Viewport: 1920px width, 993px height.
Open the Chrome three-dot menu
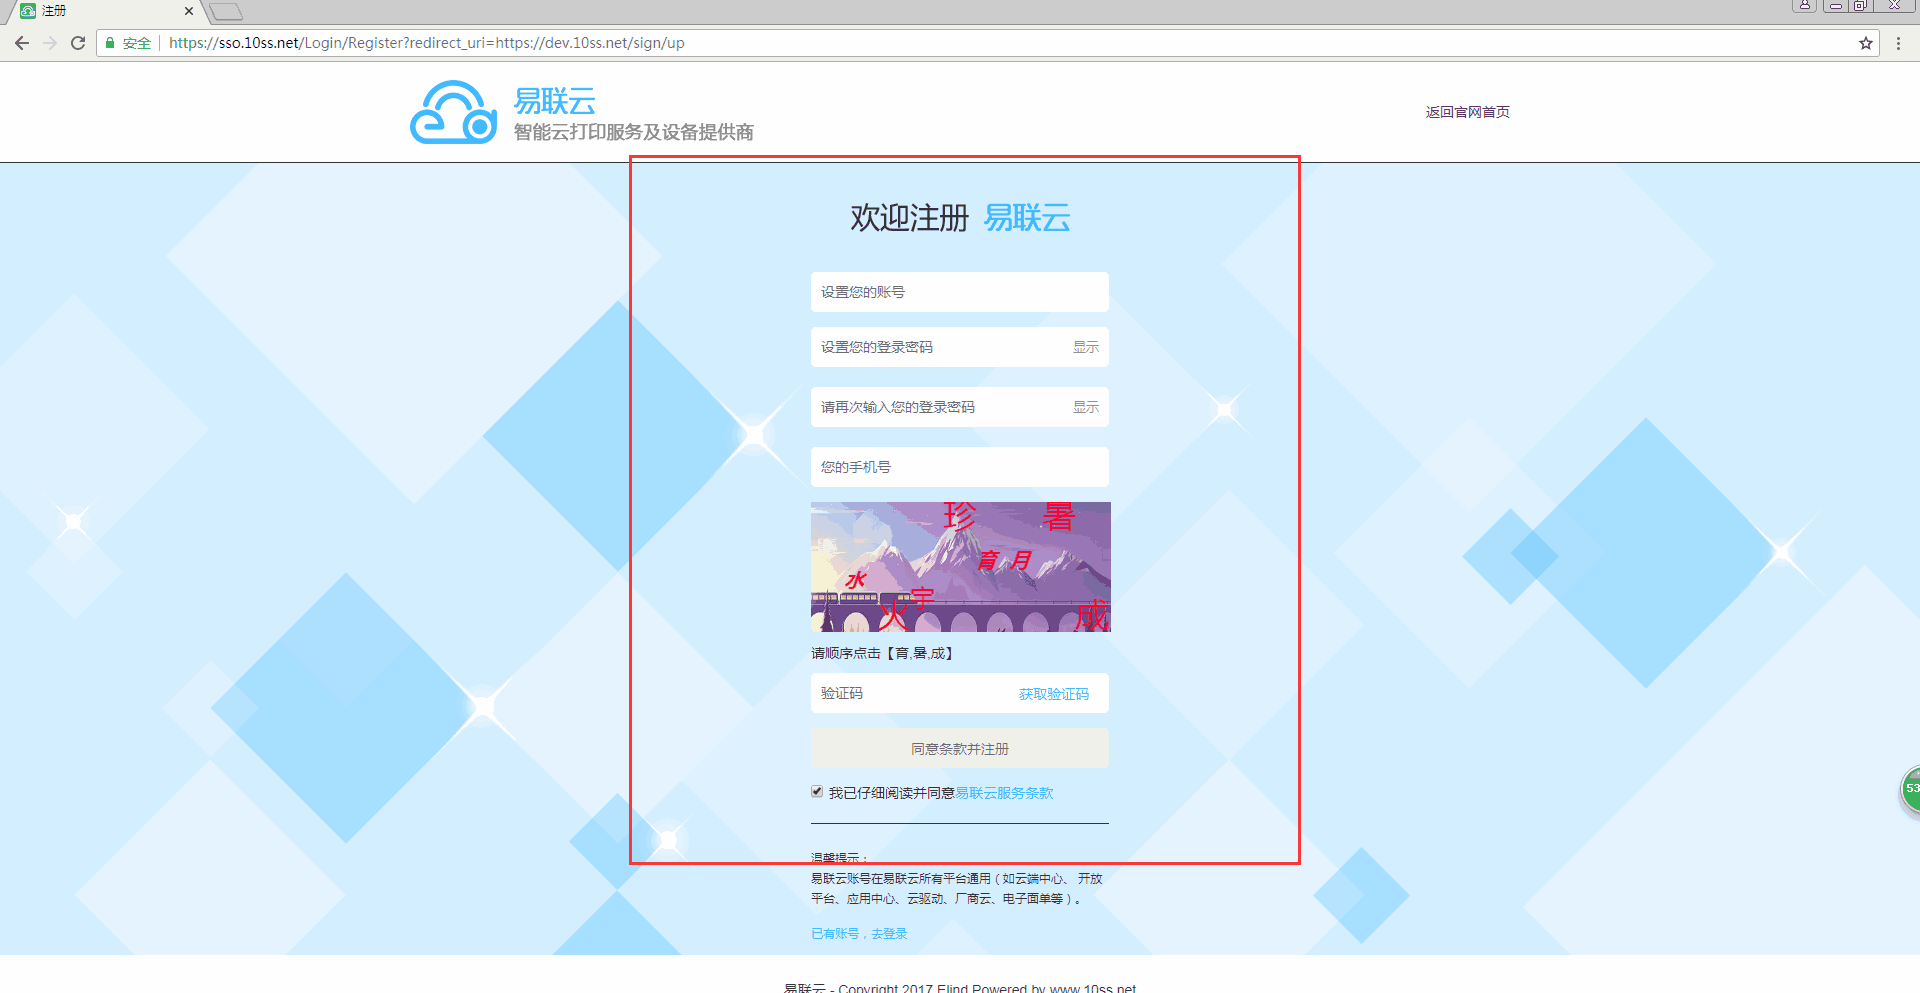point(1898,43)
